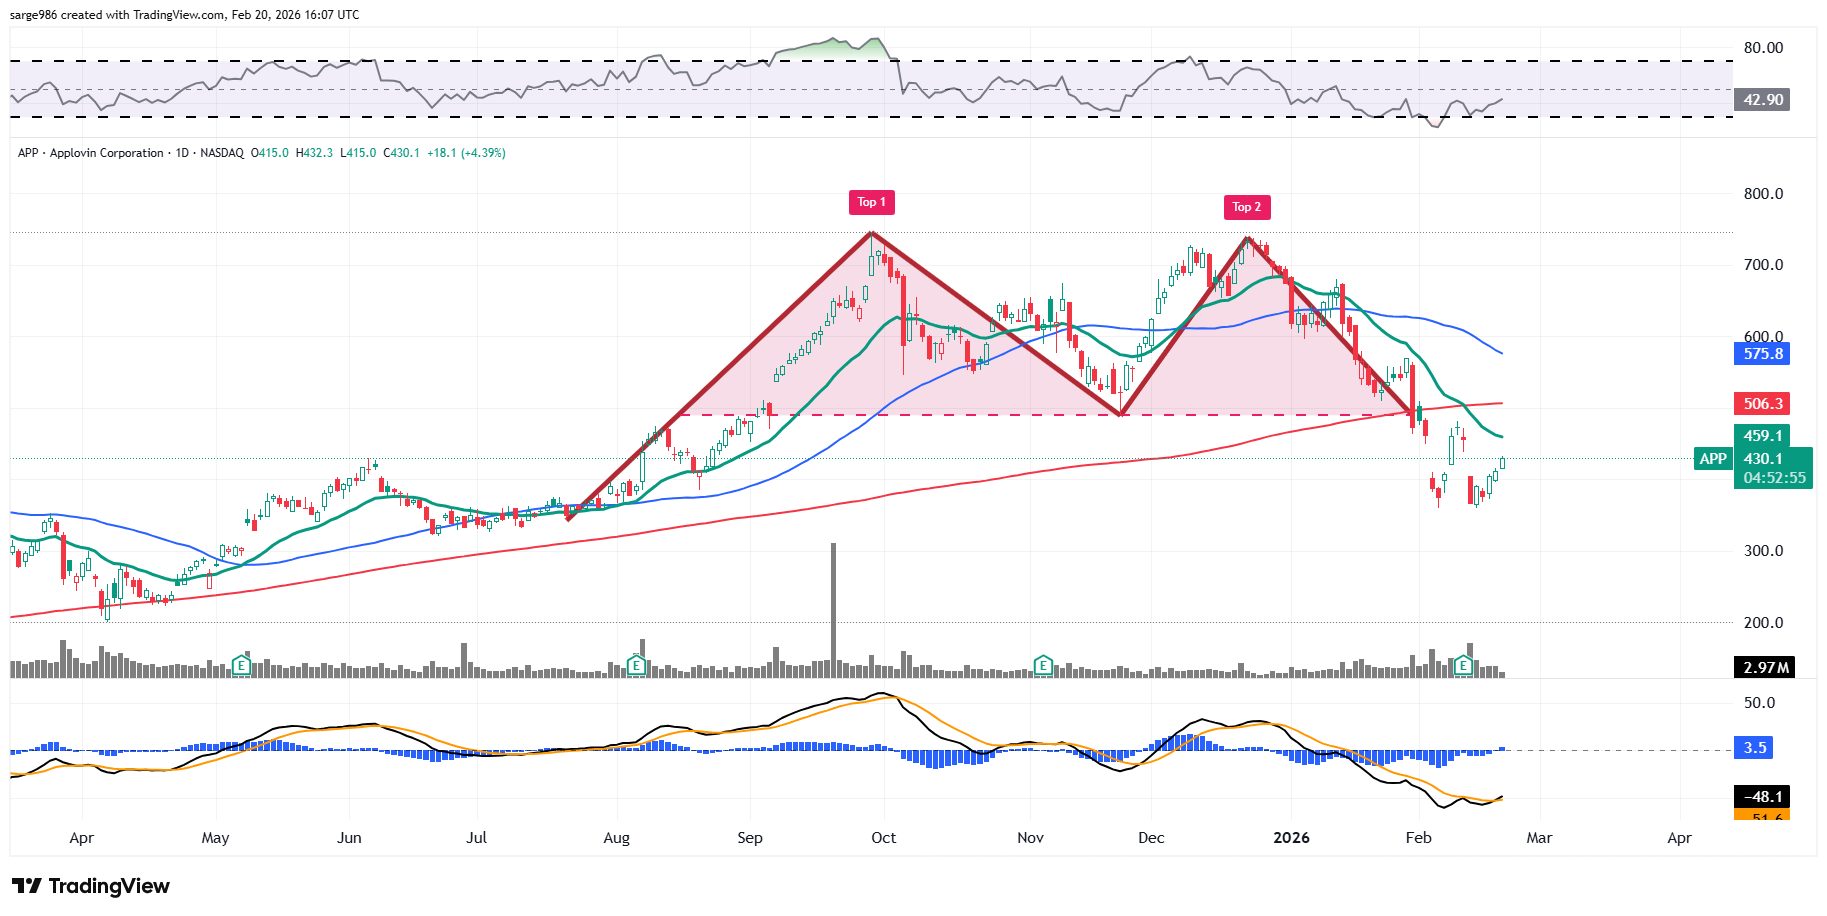Click the volume label 2.97 M
The width and height of the screenshot is (1827, 916).
(1764, 668)
